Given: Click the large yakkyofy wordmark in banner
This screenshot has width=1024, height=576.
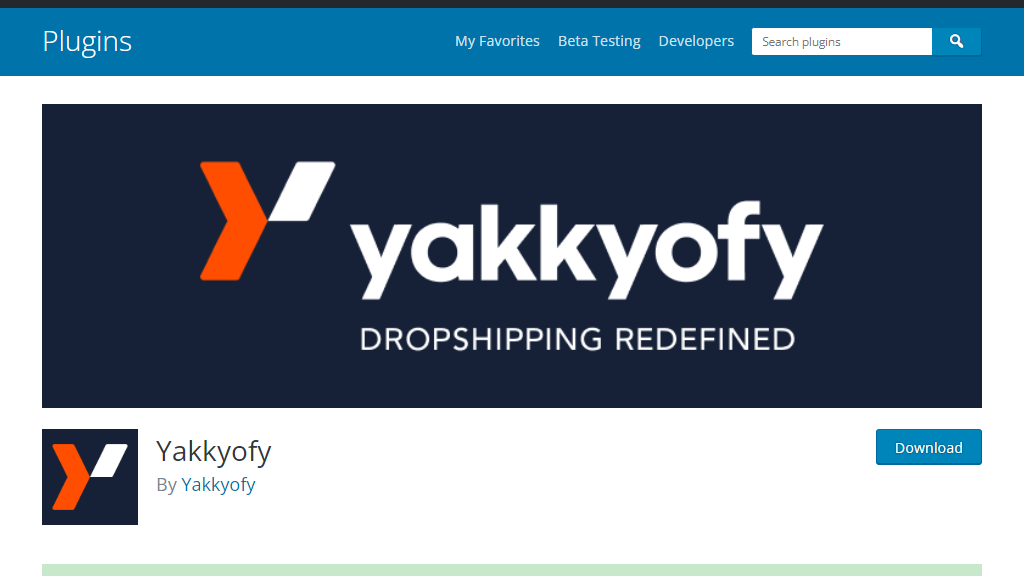Looking at the screenshot, I should [586, 250].
